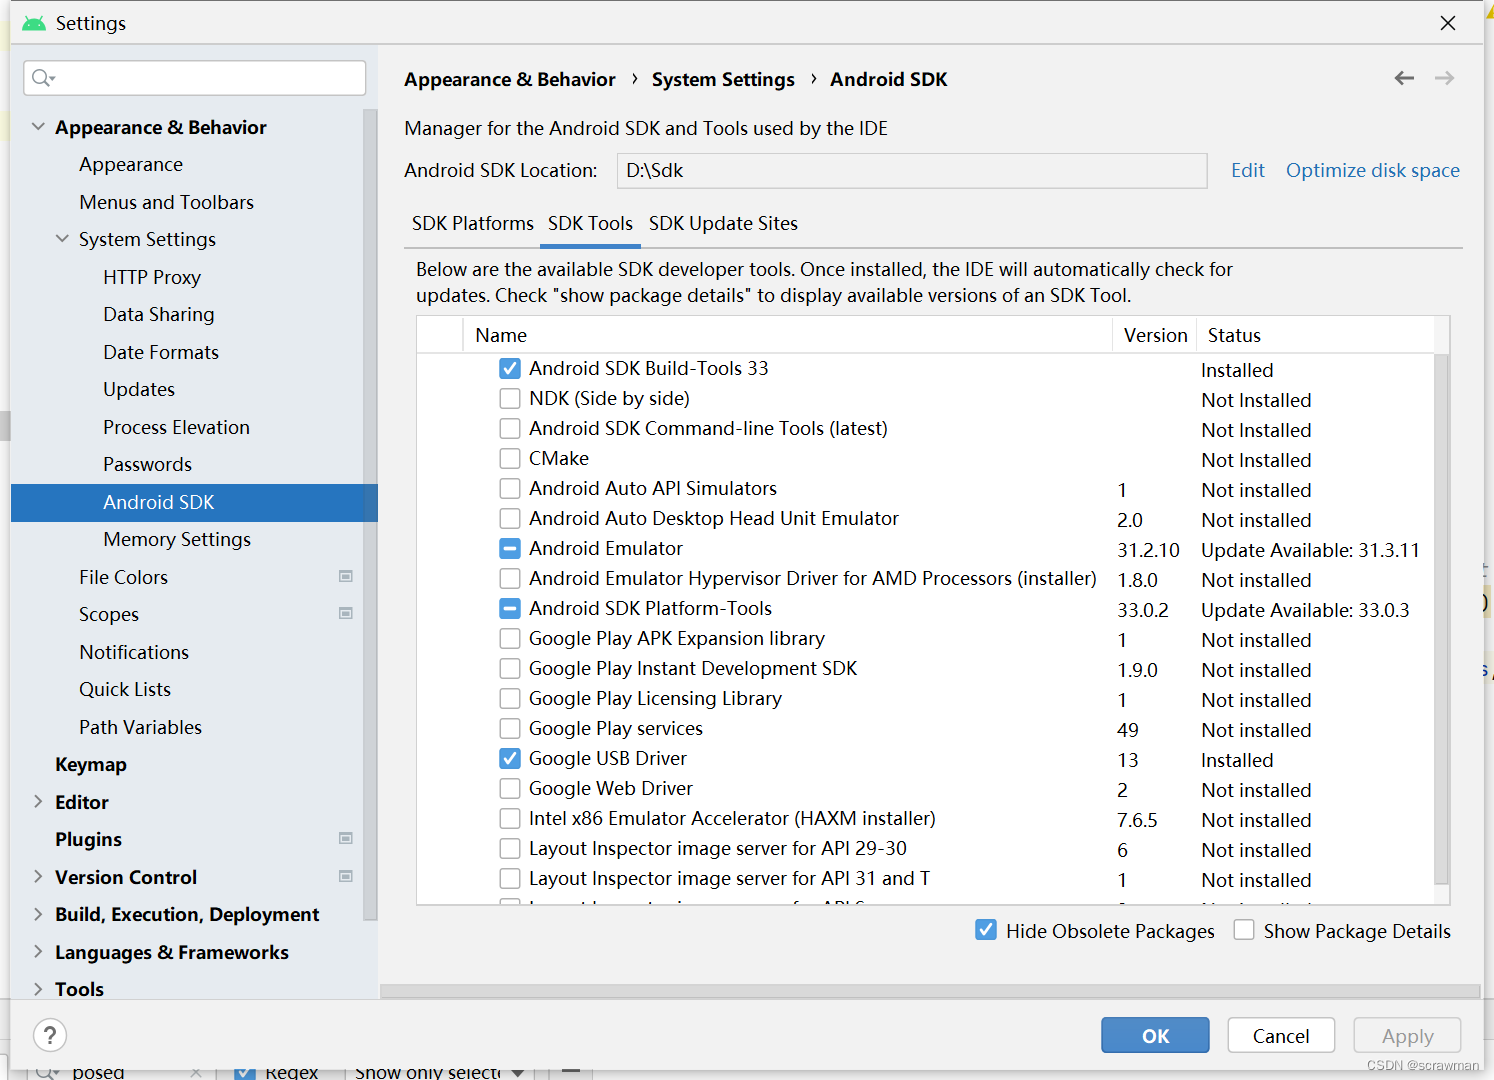Check Intel x86 Emulator Accelerator (HAXM installer)
Viewport: 1494px width, 1080px height.
point(510,819)
